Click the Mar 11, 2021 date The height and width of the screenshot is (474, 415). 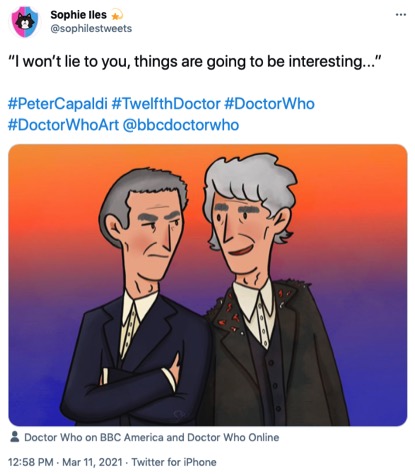click(x=92, y=462)
